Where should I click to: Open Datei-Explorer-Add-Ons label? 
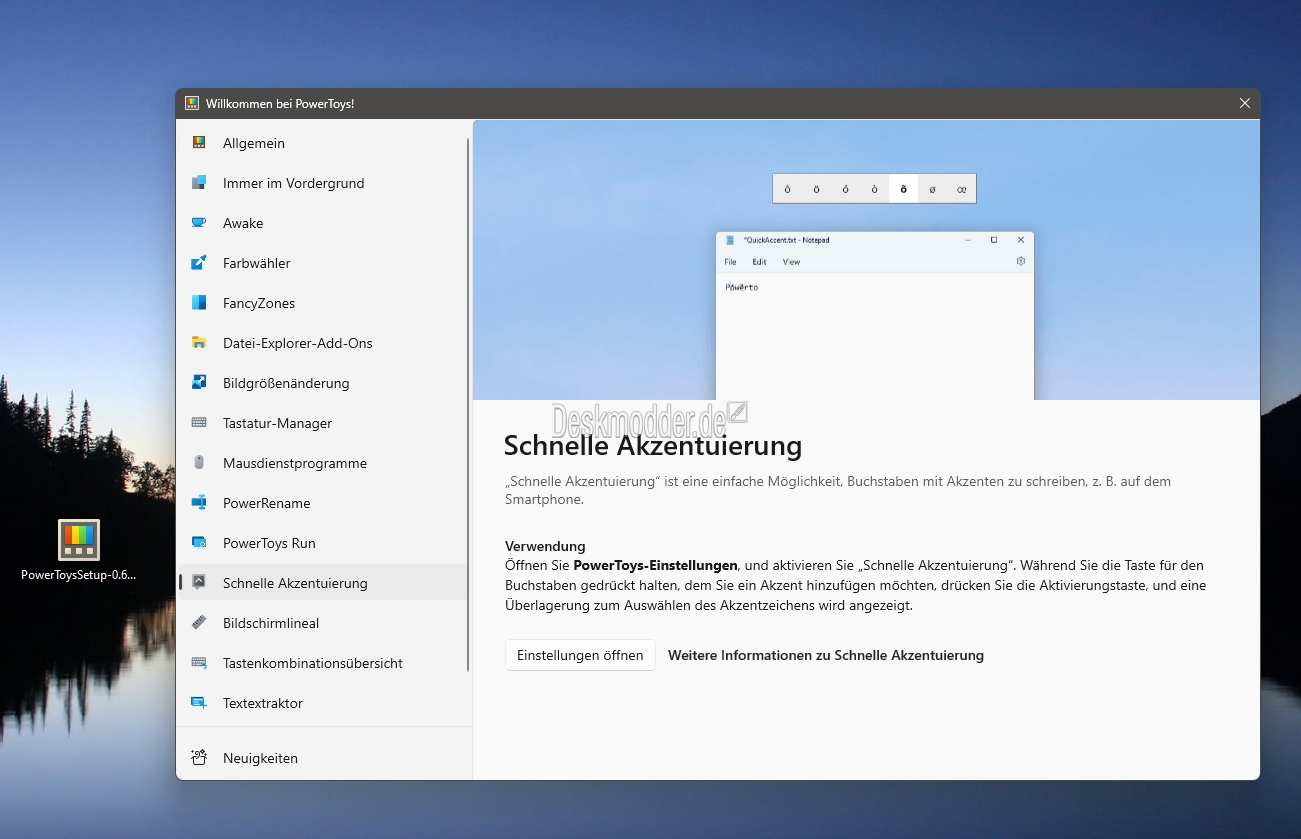point(298,343)
